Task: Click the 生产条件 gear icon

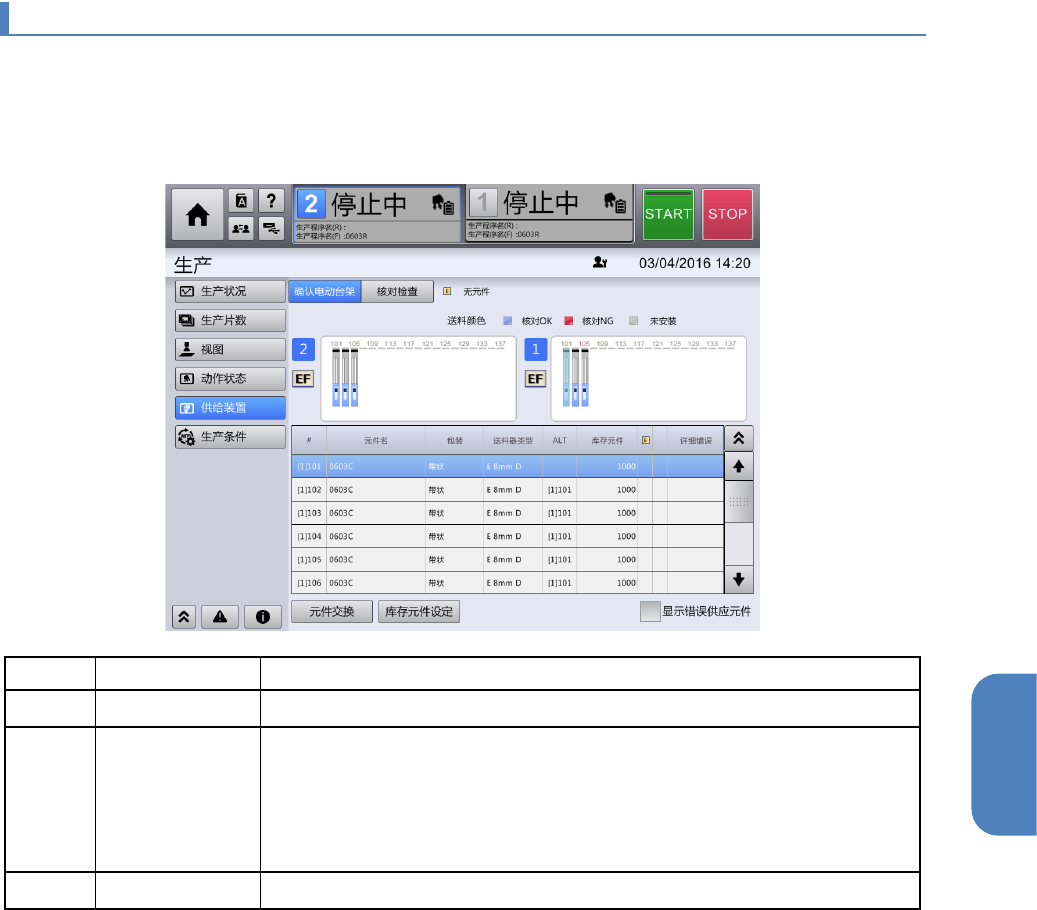Action: click(187, 436)
